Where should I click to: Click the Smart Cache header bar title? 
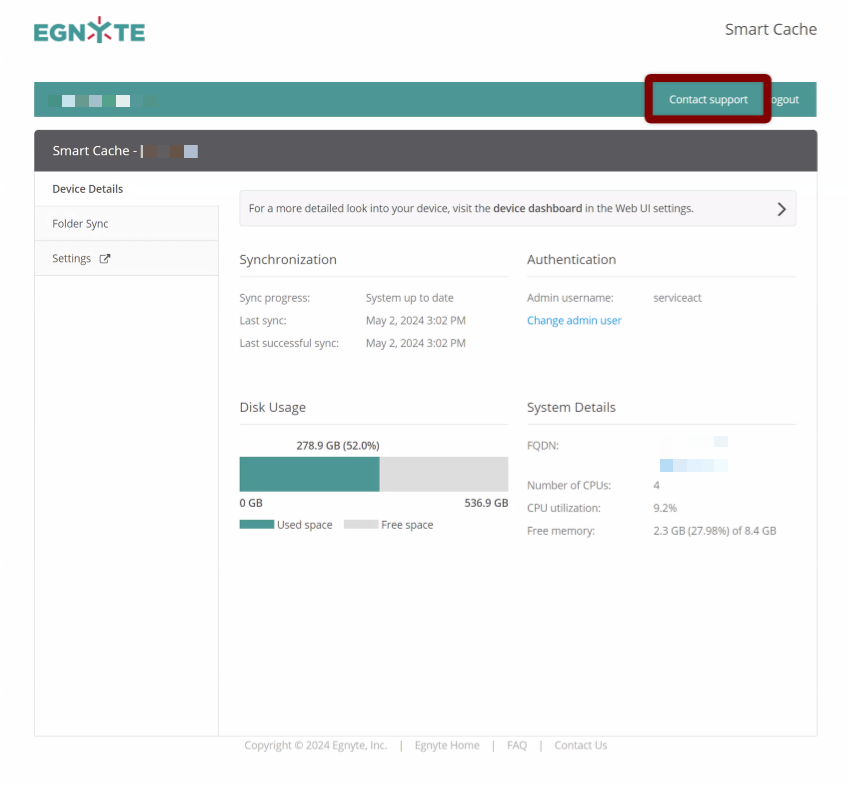[x=95, y=150]
